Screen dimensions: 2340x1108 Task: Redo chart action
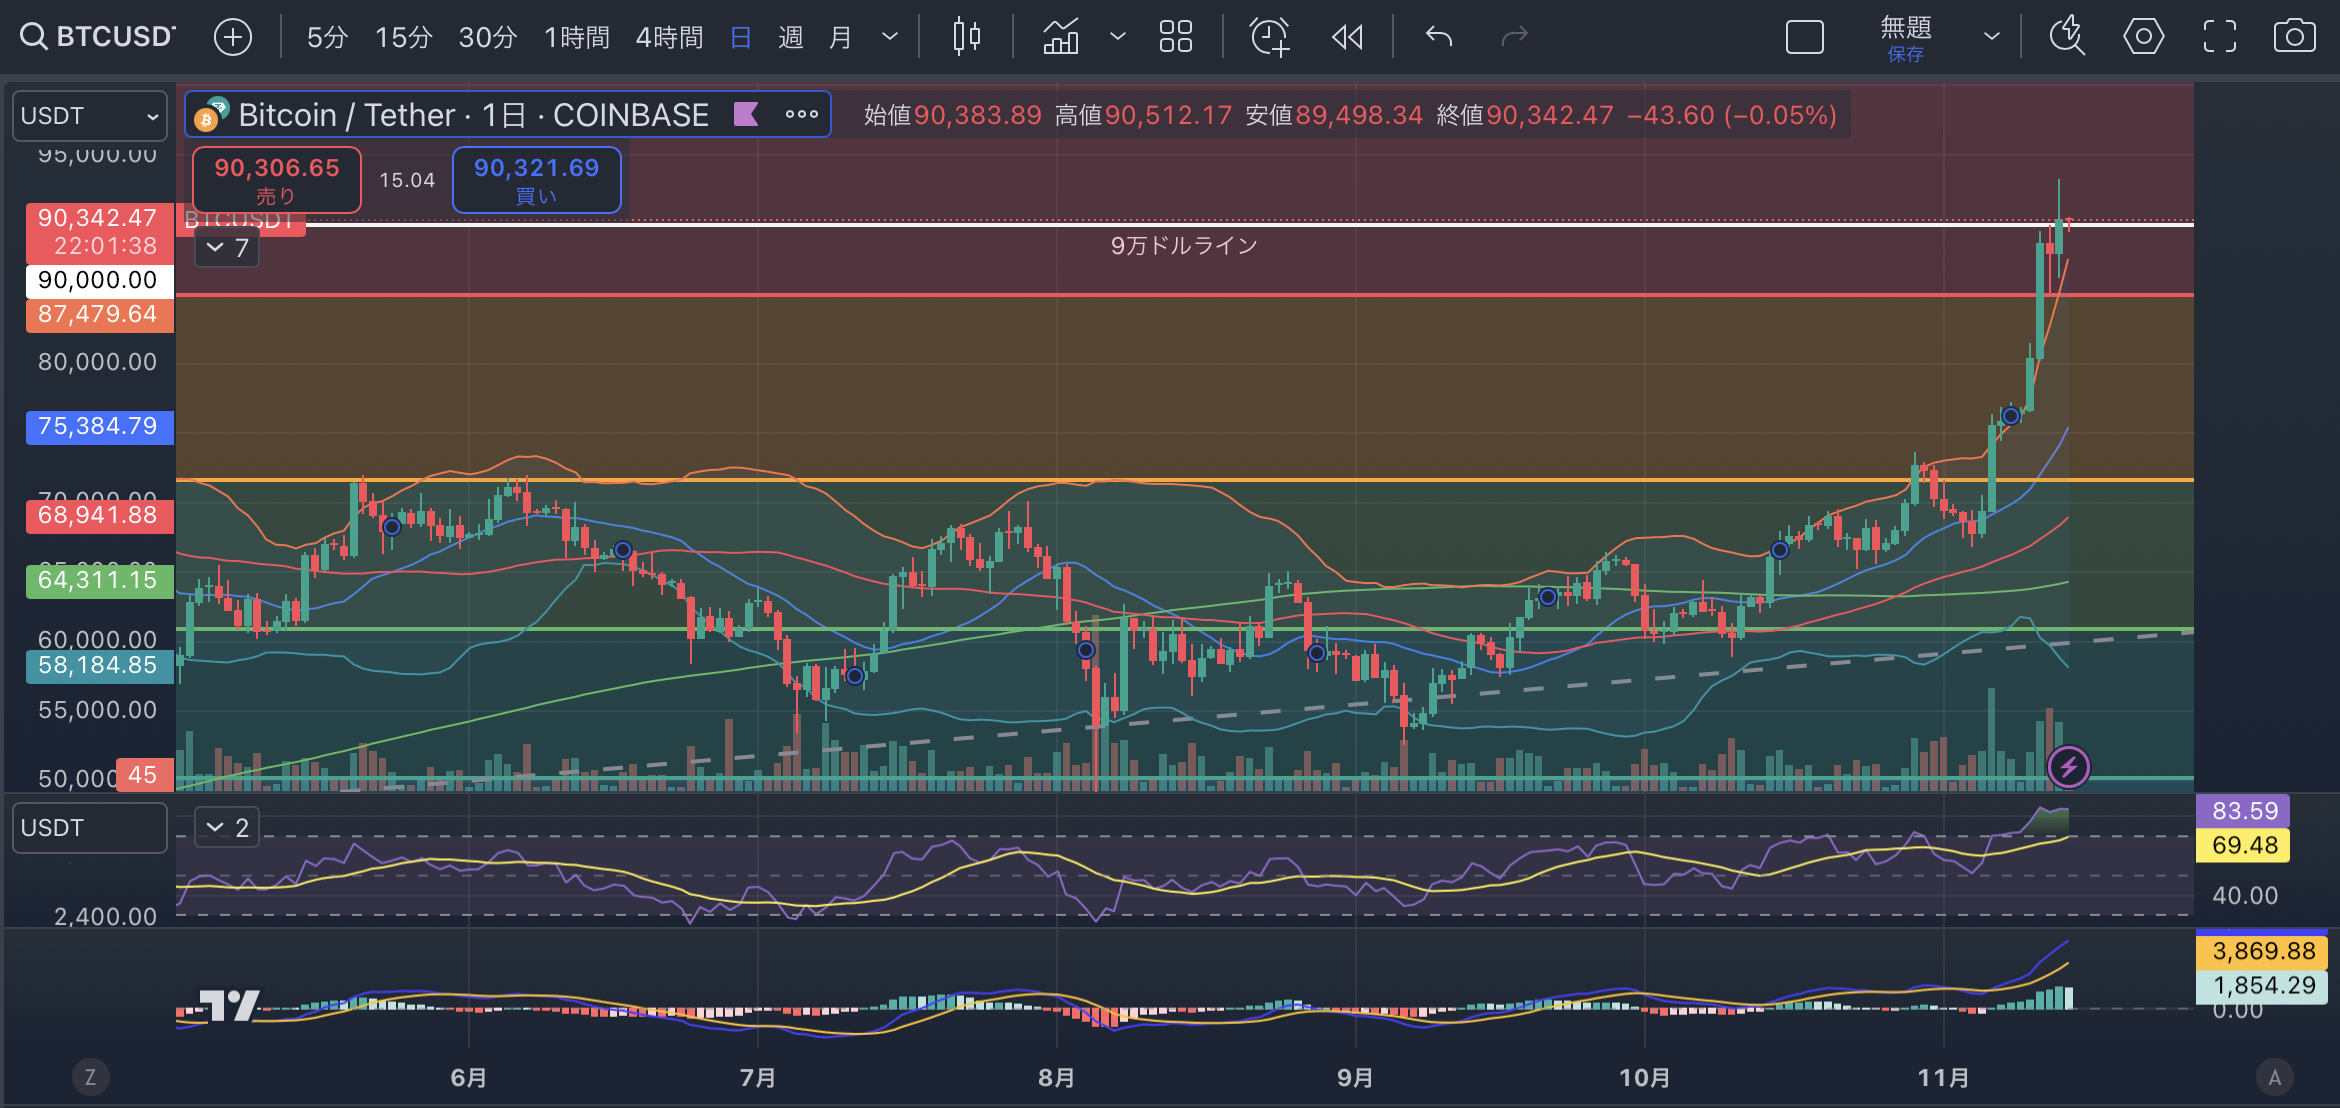point(1515,38)
